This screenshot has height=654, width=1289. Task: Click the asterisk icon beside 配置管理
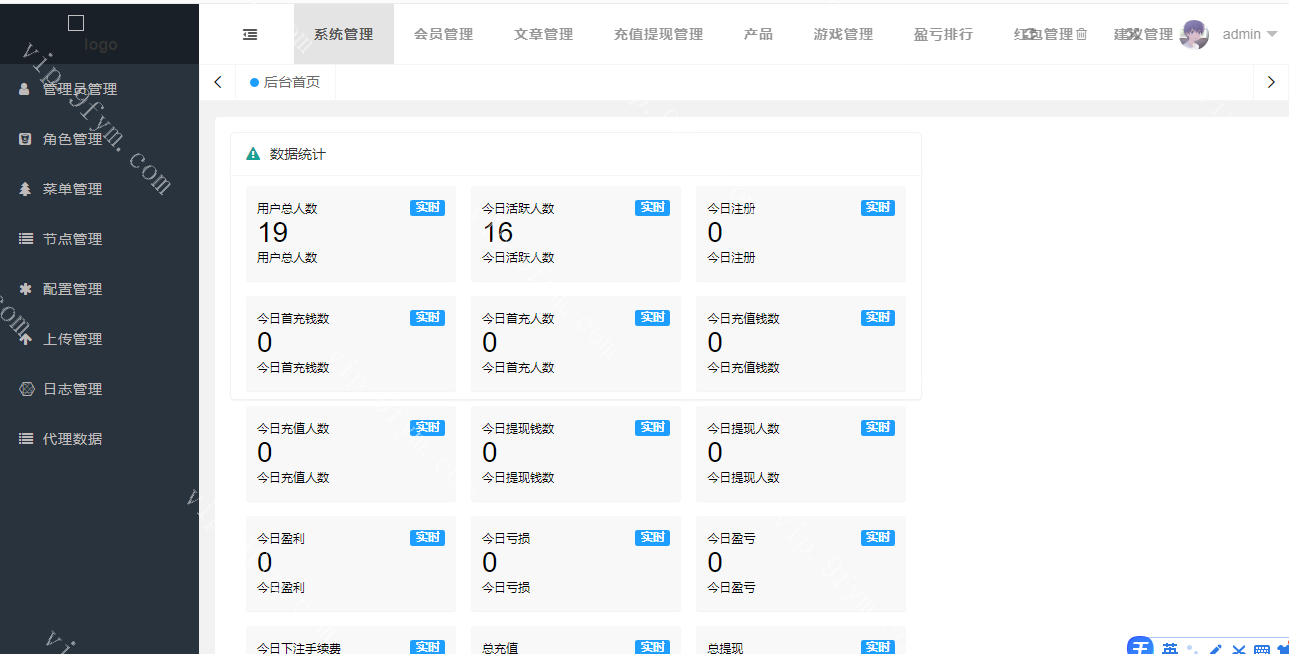(25, 289)
